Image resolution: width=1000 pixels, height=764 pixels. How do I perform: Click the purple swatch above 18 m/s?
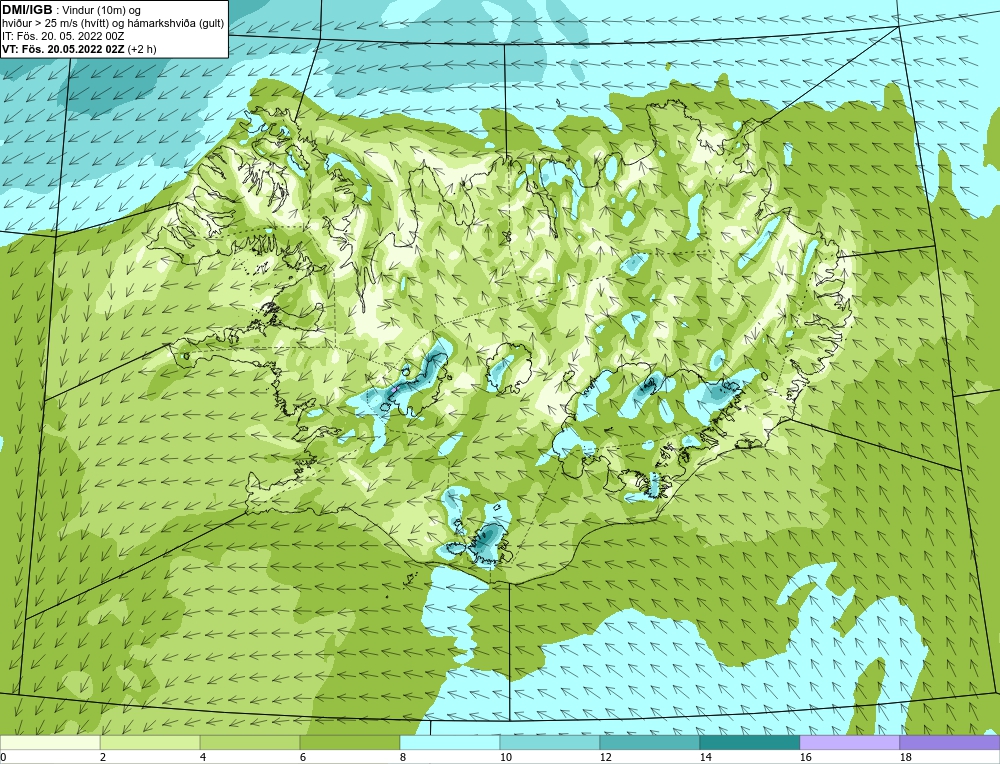[950, 743]
